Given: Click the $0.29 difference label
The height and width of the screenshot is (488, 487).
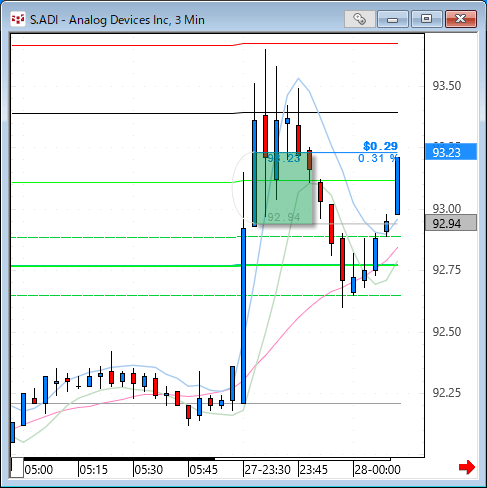Looking at the screenshot, I should (380, 146).
